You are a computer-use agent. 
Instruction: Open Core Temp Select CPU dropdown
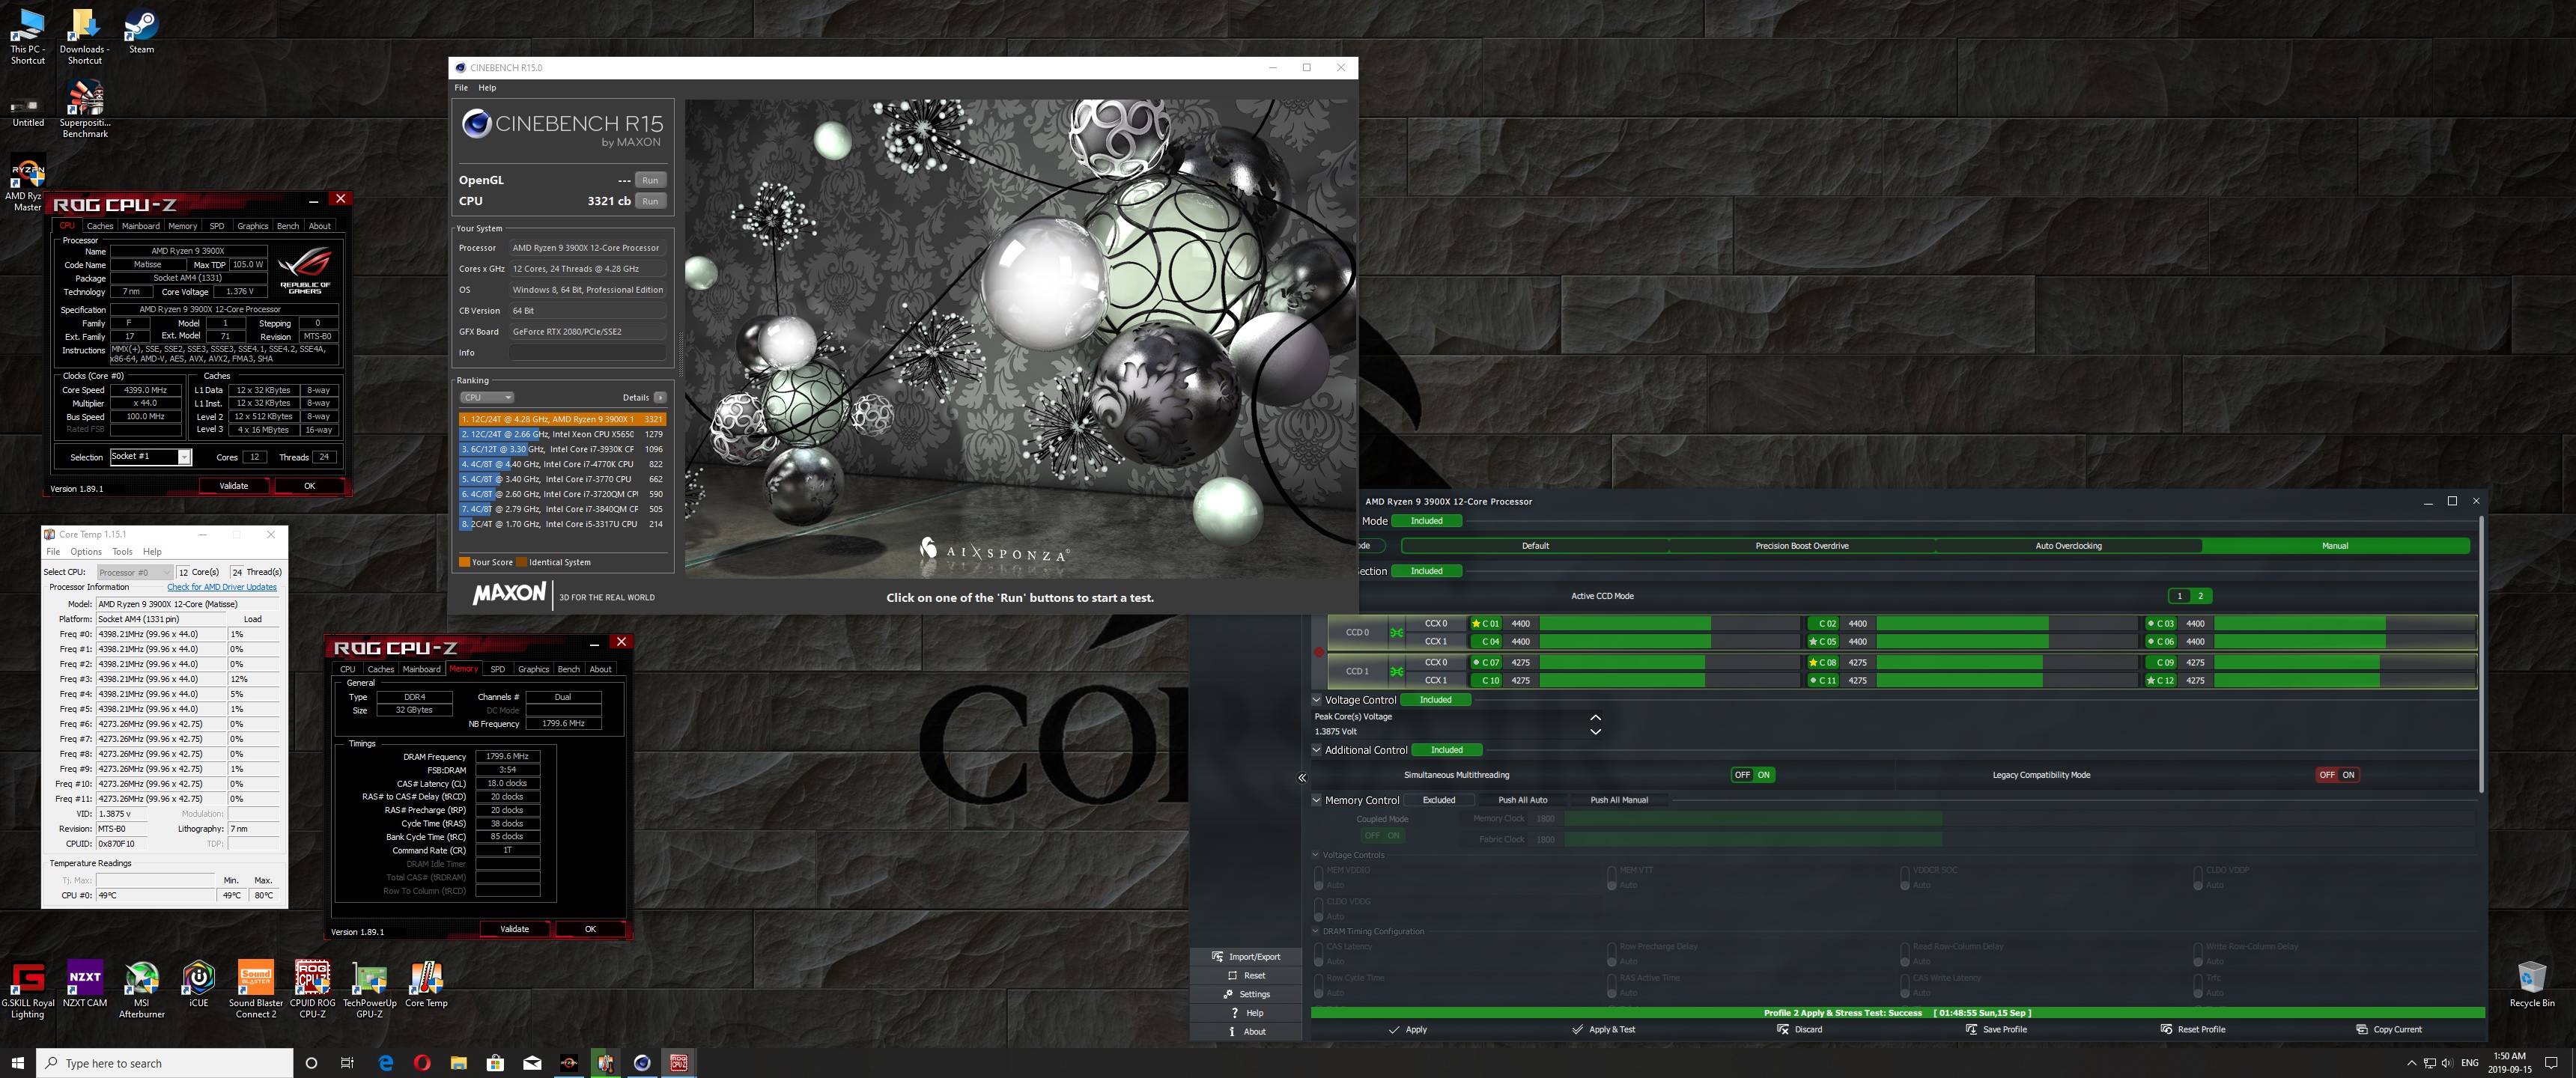pyautogui.click(x=135, y=573)
